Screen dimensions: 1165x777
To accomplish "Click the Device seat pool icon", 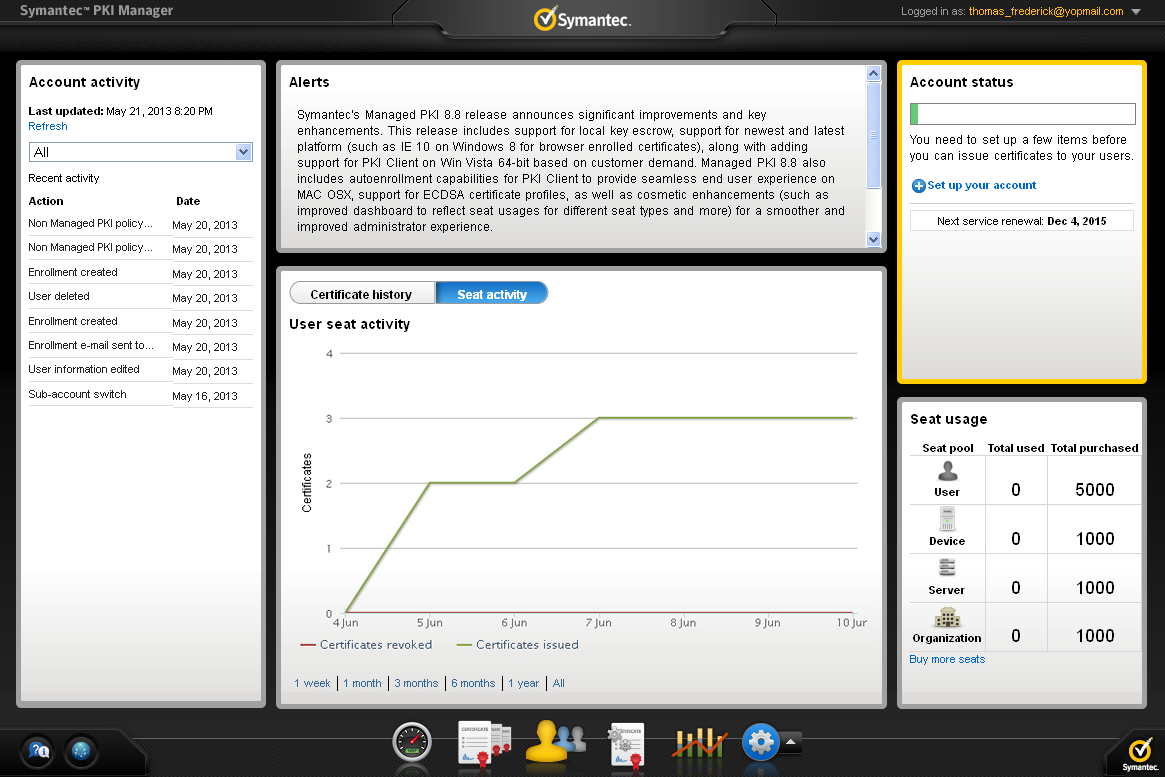I will click(947, 519).
